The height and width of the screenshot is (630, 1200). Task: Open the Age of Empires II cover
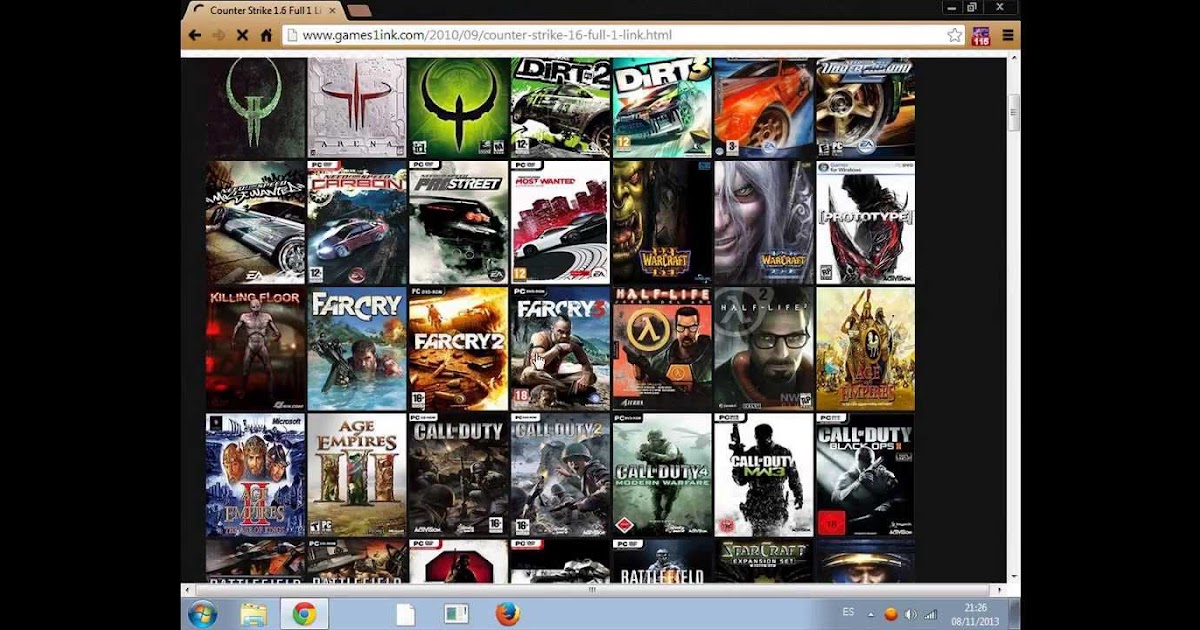(255, 475)
